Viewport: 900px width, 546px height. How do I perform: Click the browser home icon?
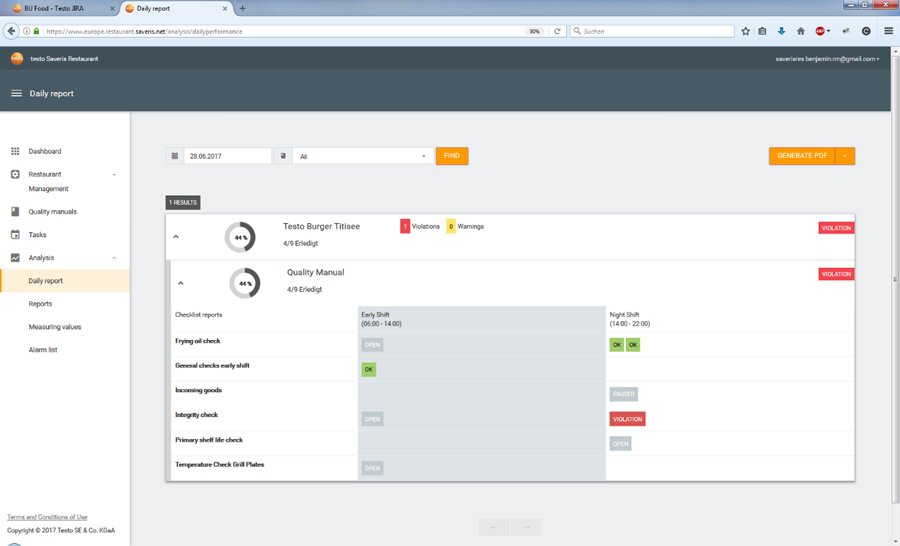pyautogui.click(x=800, y=31)
